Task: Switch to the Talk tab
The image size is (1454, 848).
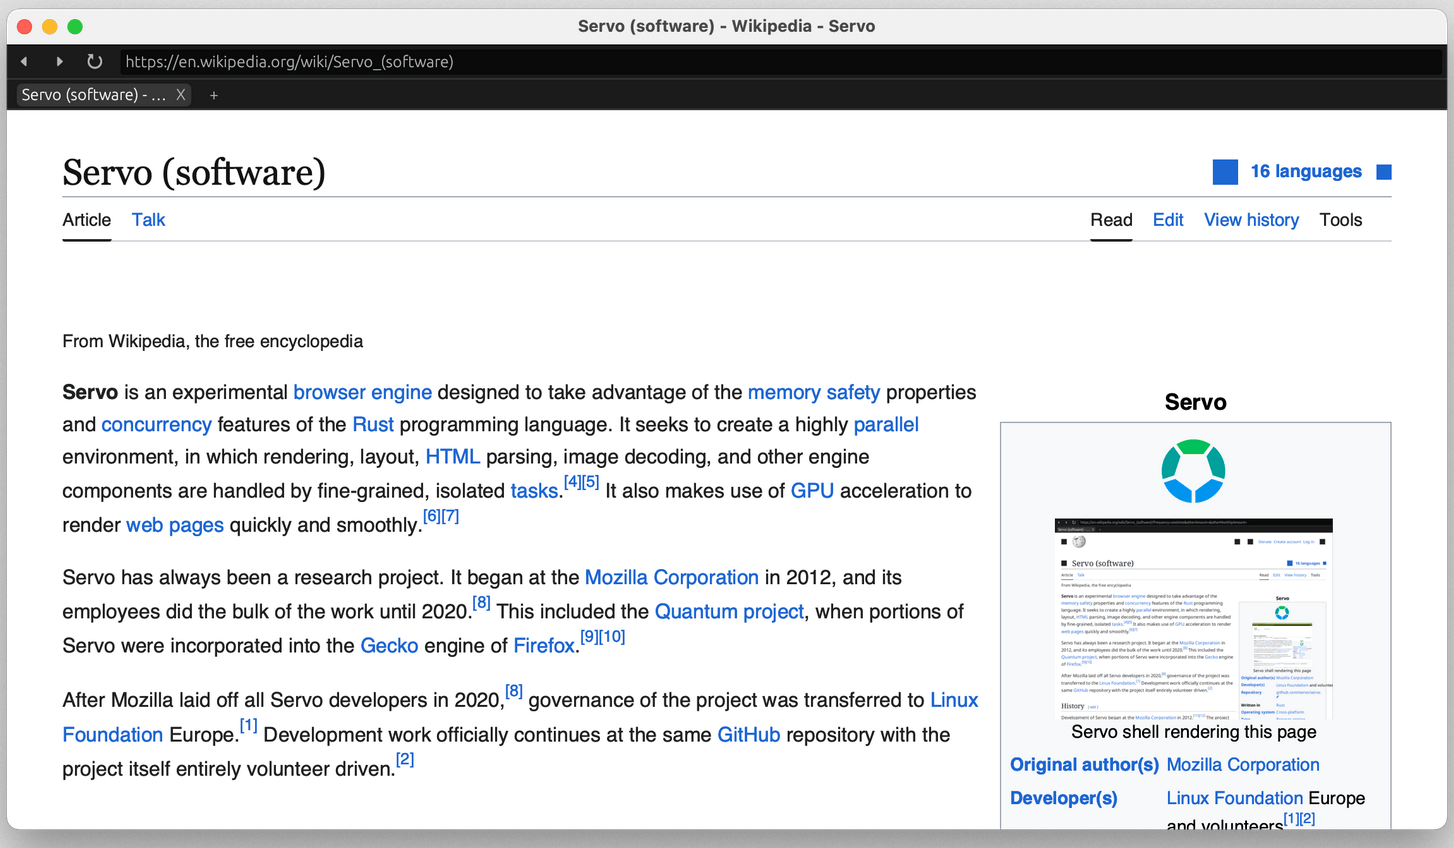Action: pyautogui.click(x=148, y=220)
